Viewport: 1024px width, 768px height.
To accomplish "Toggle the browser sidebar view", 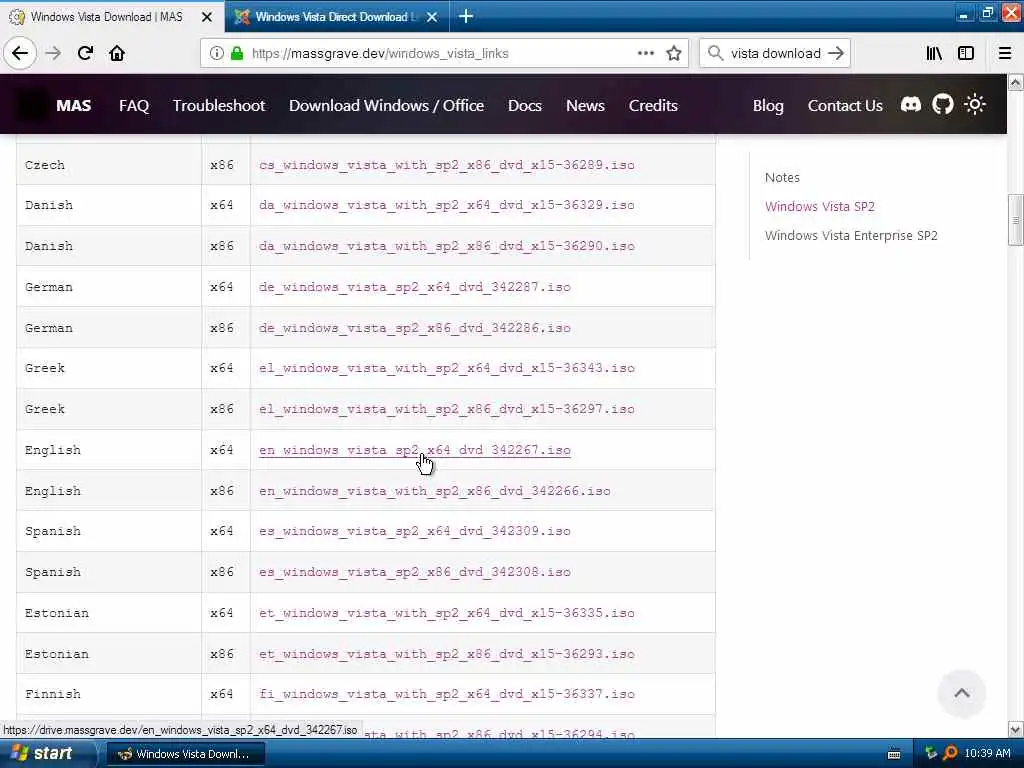I will (966, 53).
